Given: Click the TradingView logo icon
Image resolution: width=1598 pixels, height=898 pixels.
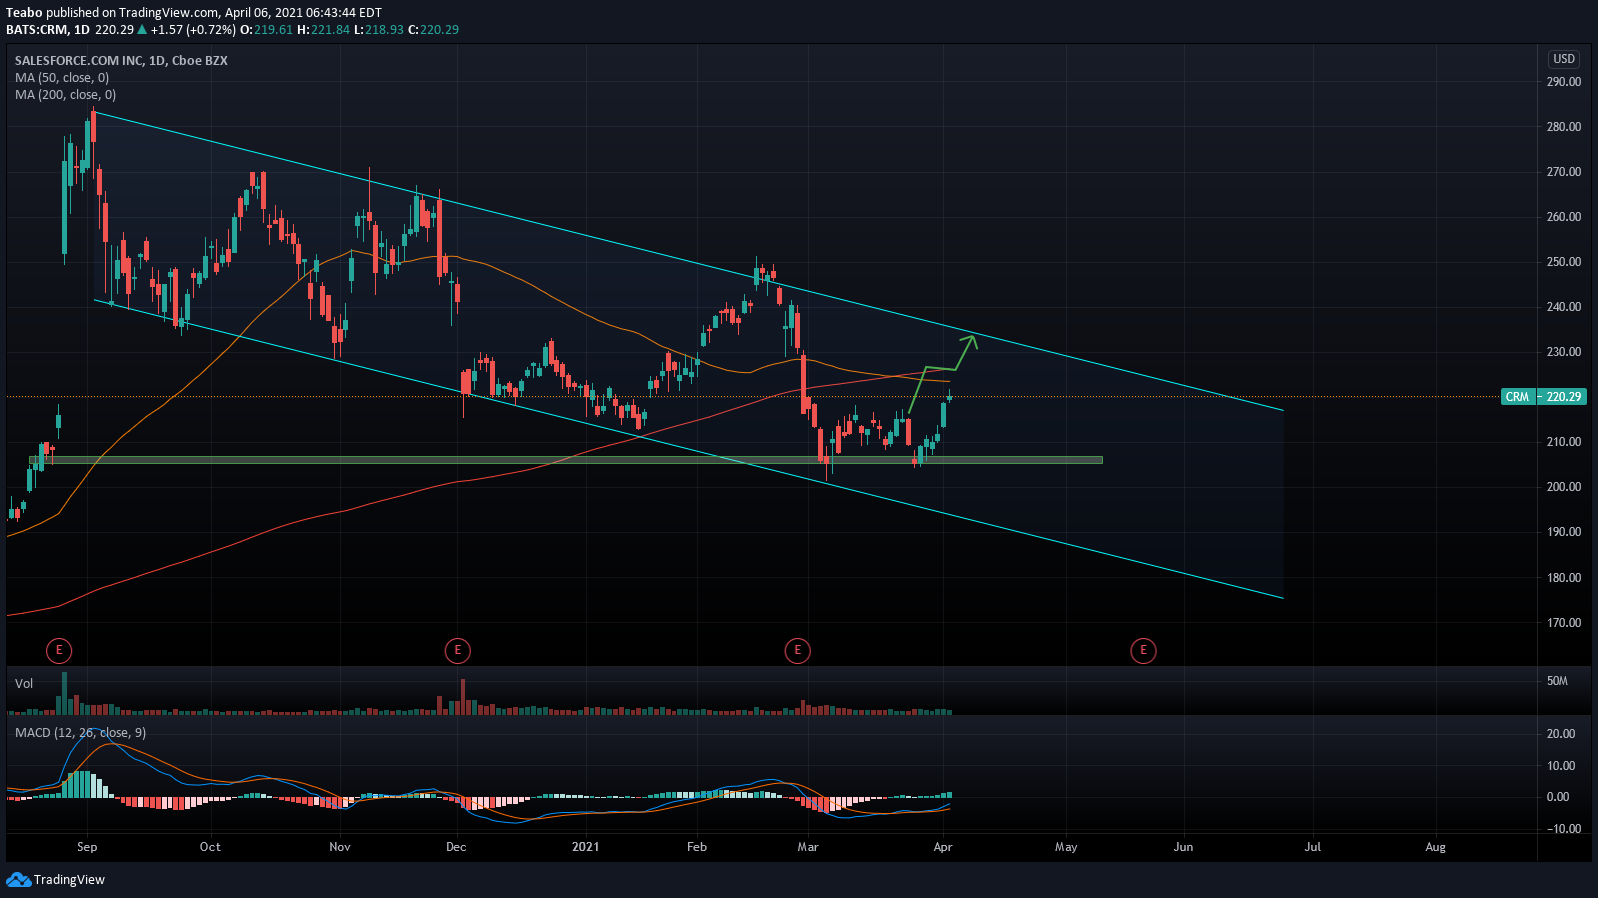Looking at the screenshot, I should point(18,880).
